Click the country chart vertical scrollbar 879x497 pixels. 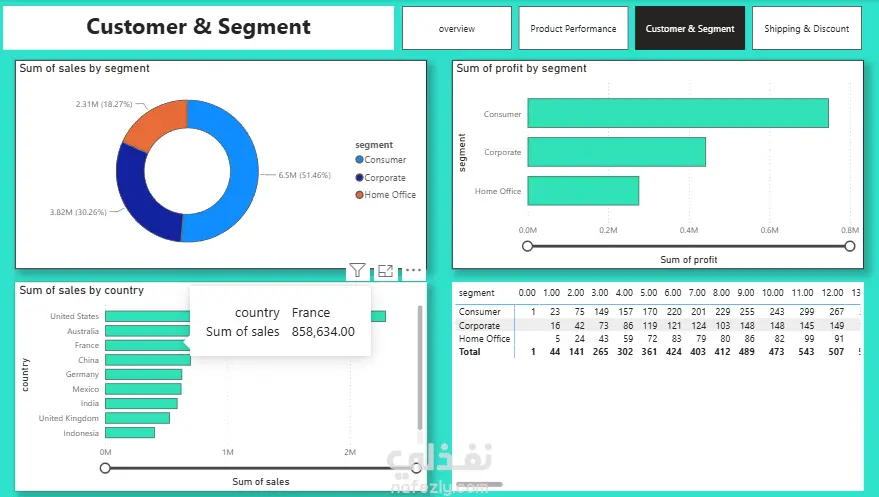pos(420,368)
